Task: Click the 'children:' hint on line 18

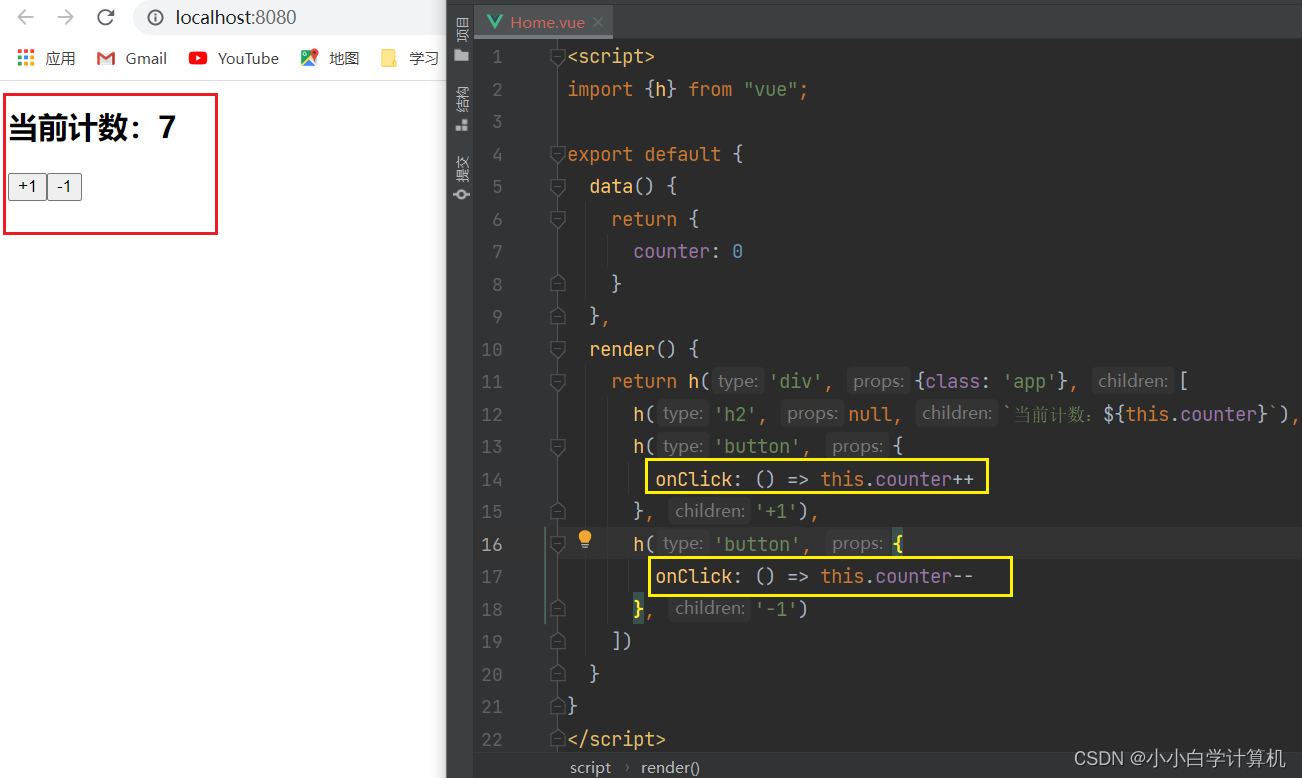Action: click(x=710, y=608)
